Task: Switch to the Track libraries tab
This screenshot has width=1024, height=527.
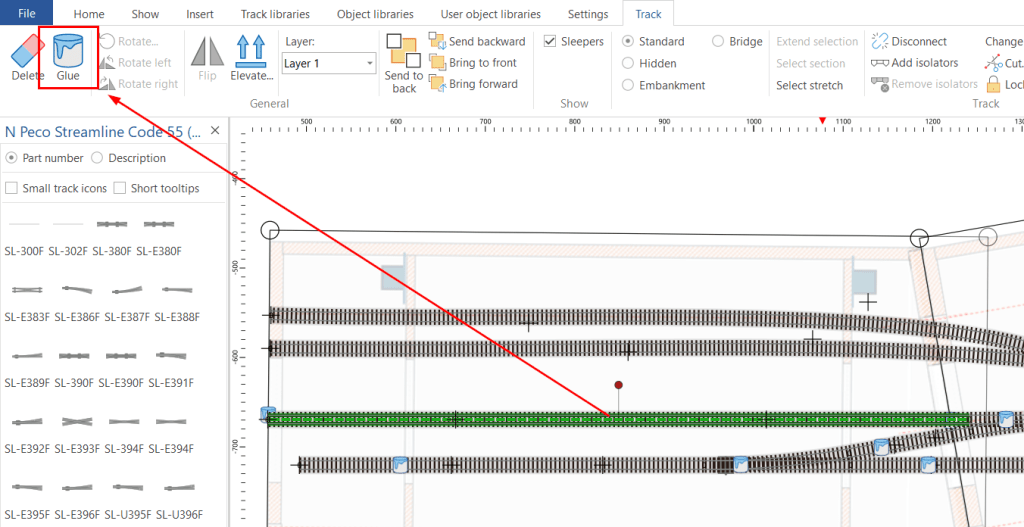Action: click(x=275, y=14)
